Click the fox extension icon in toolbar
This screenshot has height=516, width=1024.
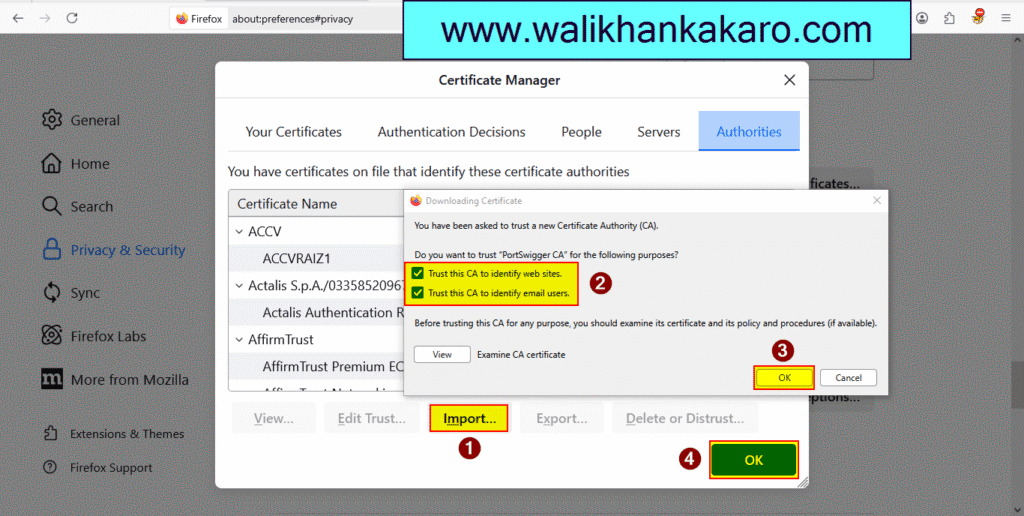coord(978,17)
